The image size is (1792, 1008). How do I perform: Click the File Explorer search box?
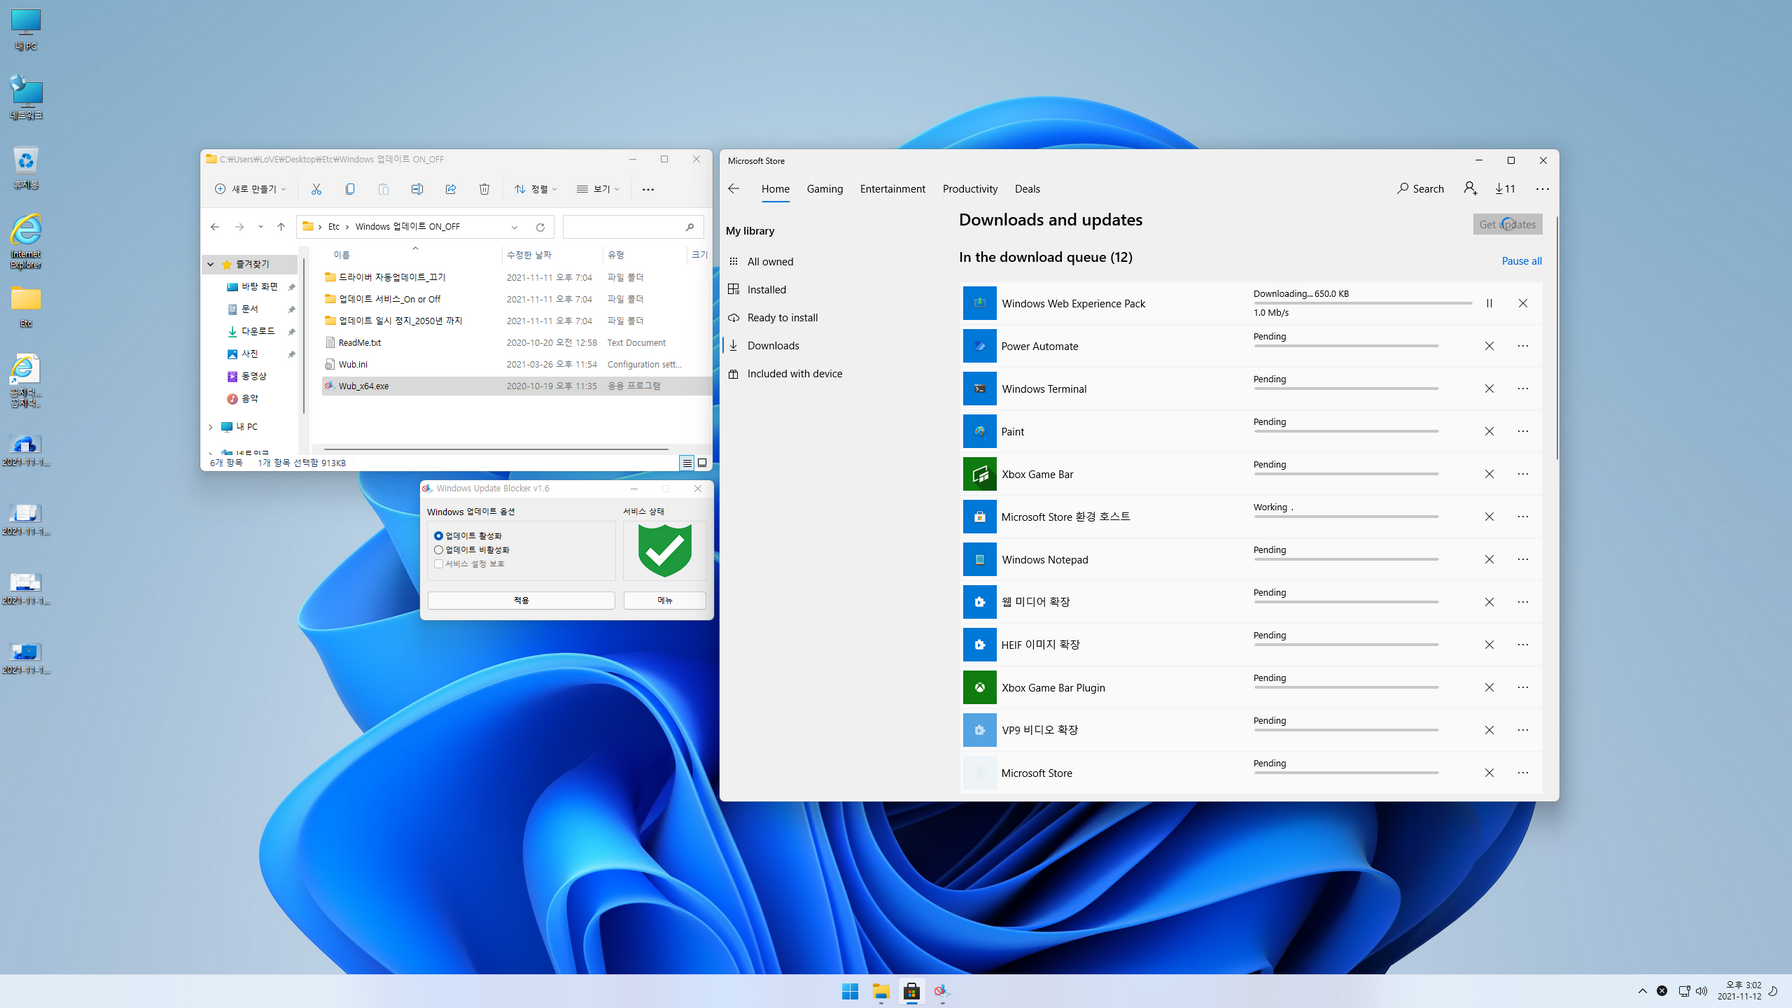632,227
